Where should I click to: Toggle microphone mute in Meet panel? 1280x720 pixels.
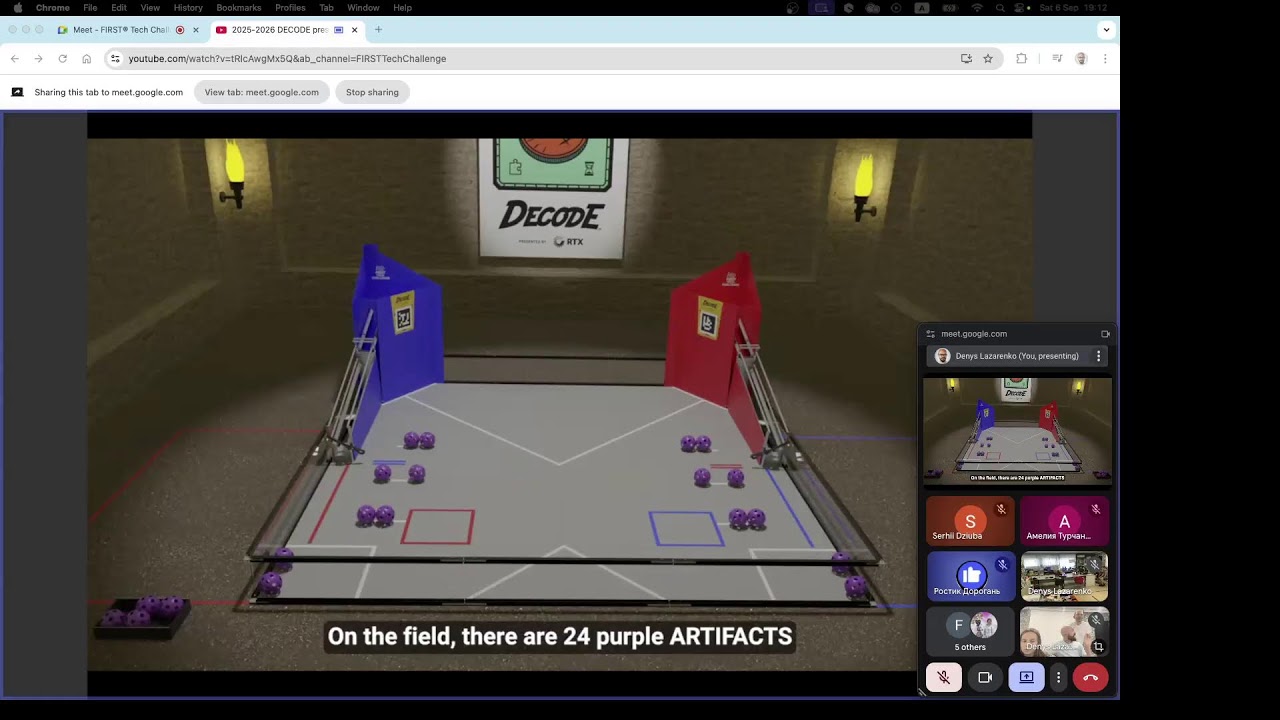point(944,677)
